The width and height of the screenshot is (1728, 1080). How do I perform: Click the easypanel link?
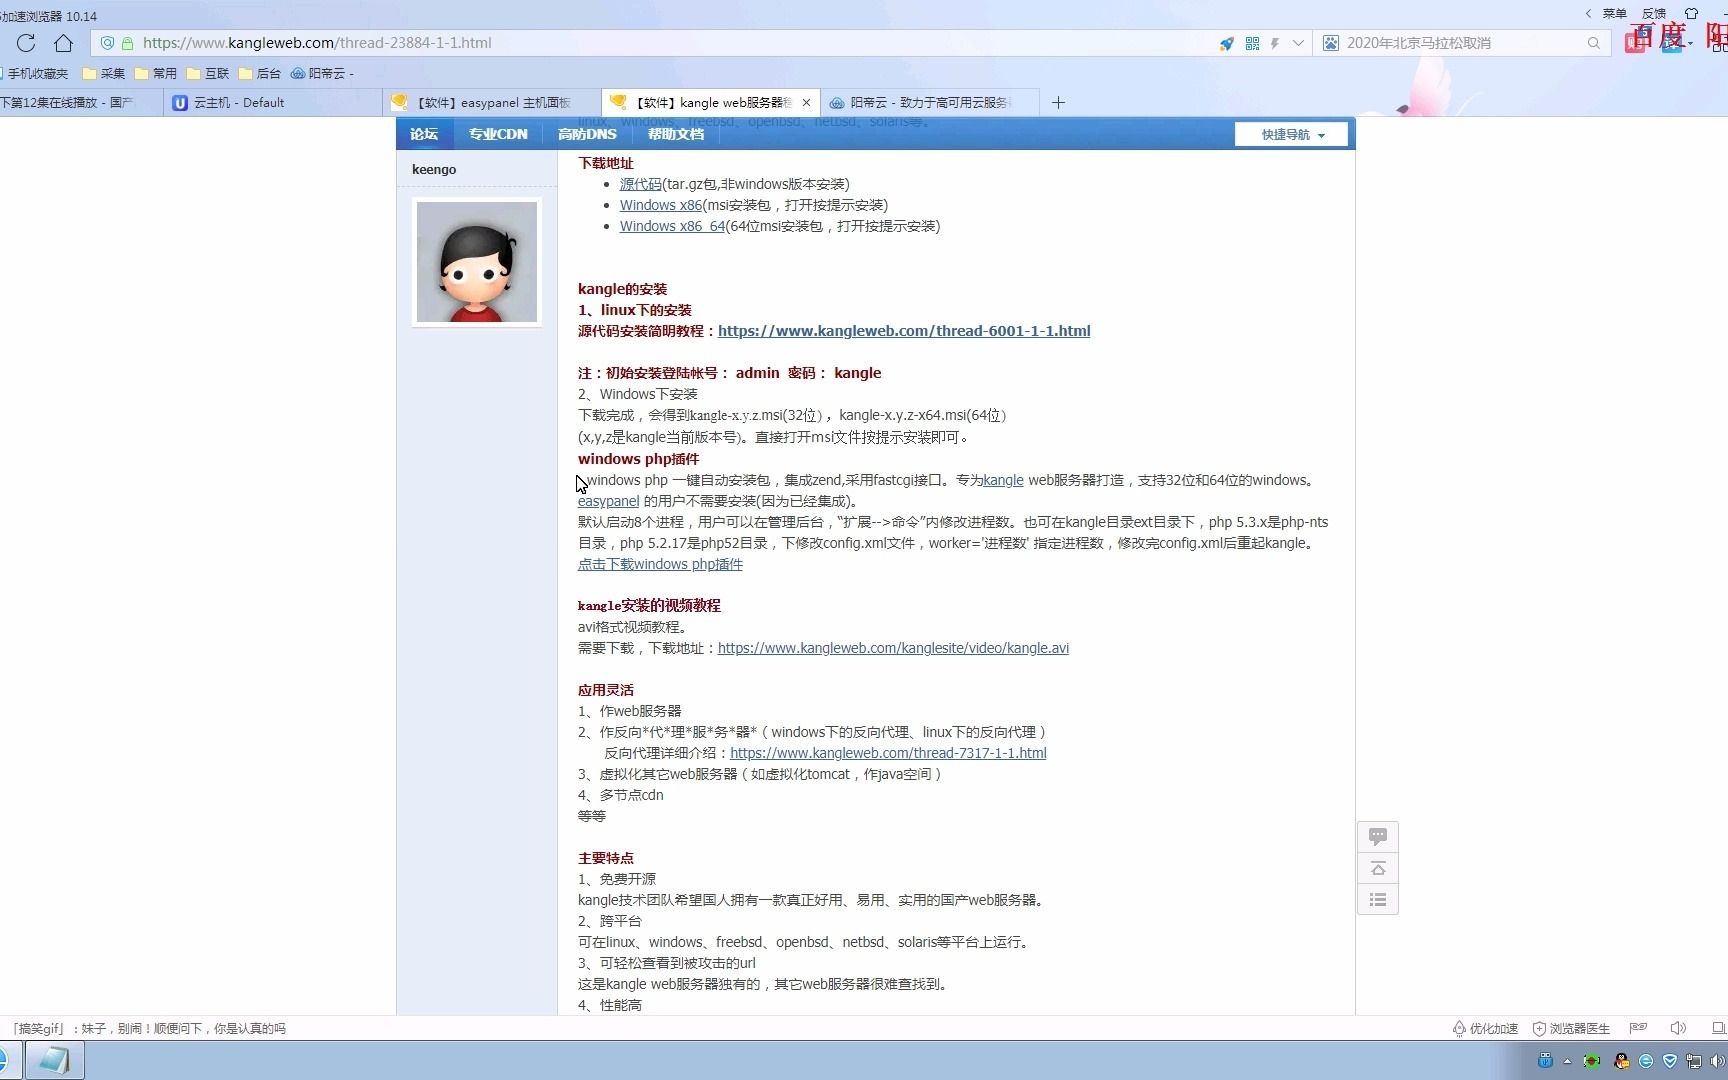[x=608, y=501]
